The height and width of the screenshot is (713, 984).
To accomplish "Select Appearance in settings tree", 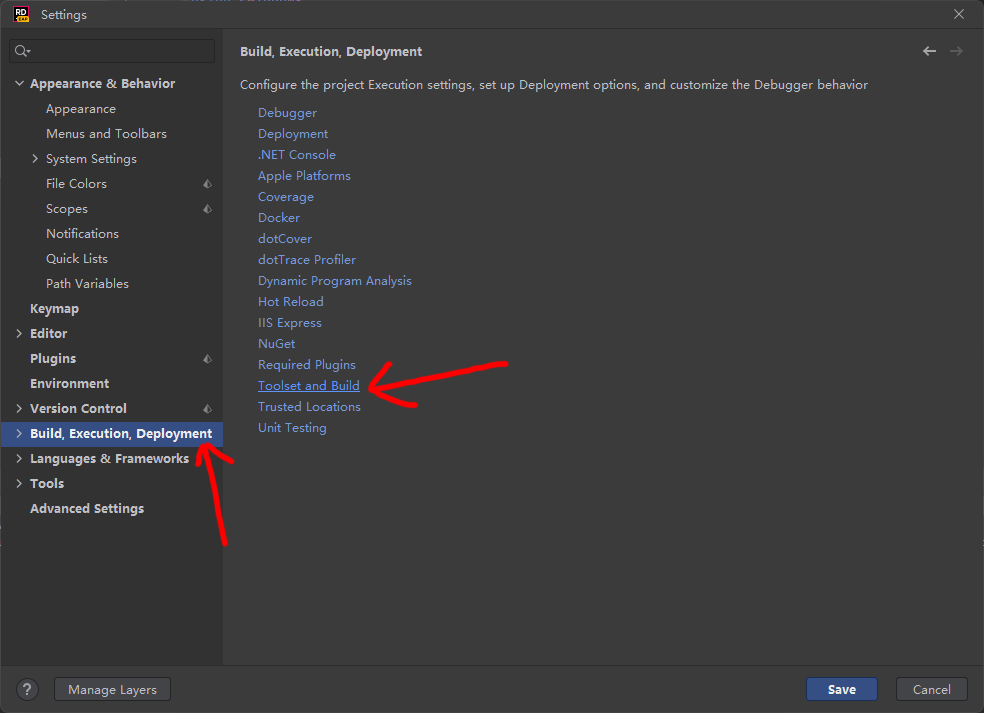I will [81, 109].
